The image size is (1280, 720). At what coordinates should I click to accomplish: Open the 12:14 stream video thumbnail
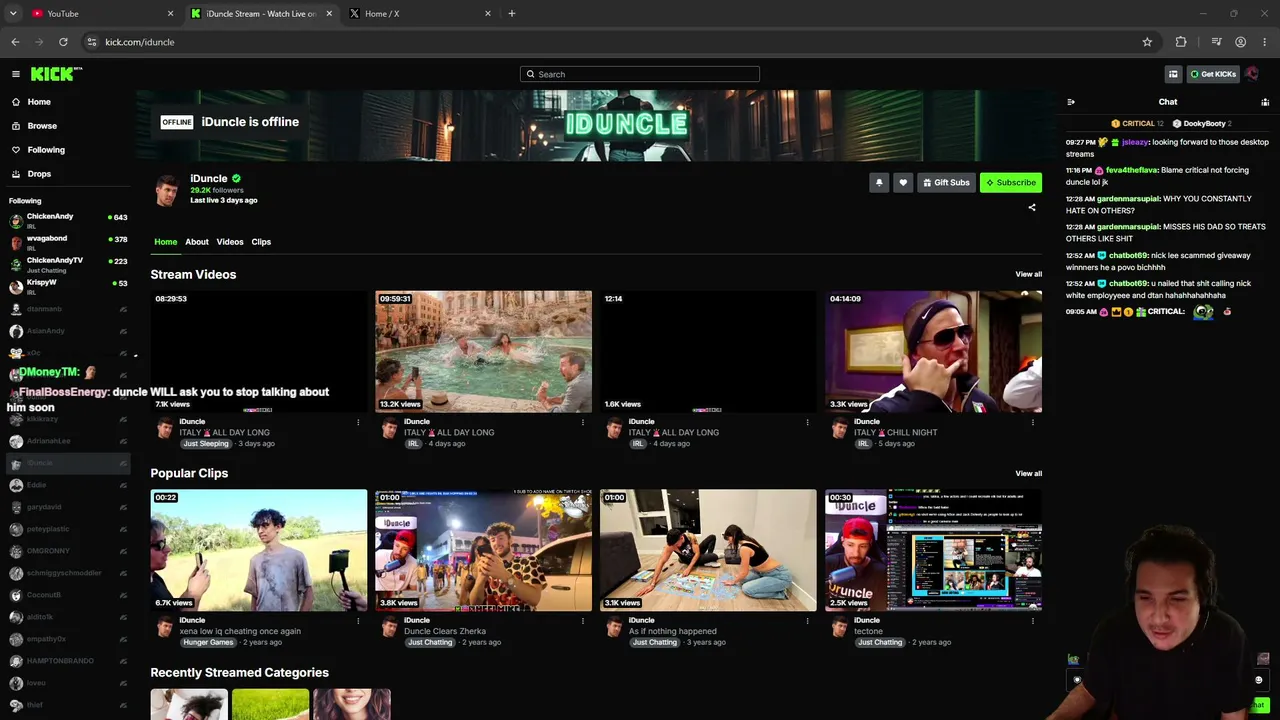pyautogui.click(x=708, y=352)
